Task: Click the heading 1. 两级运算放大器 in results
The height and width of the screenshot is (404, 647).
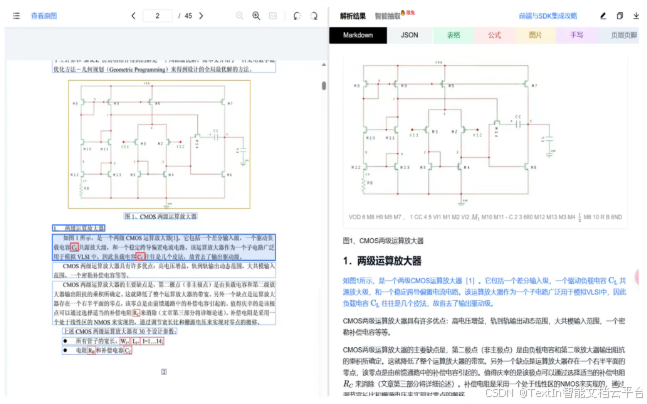Action: tap(382, 261)
